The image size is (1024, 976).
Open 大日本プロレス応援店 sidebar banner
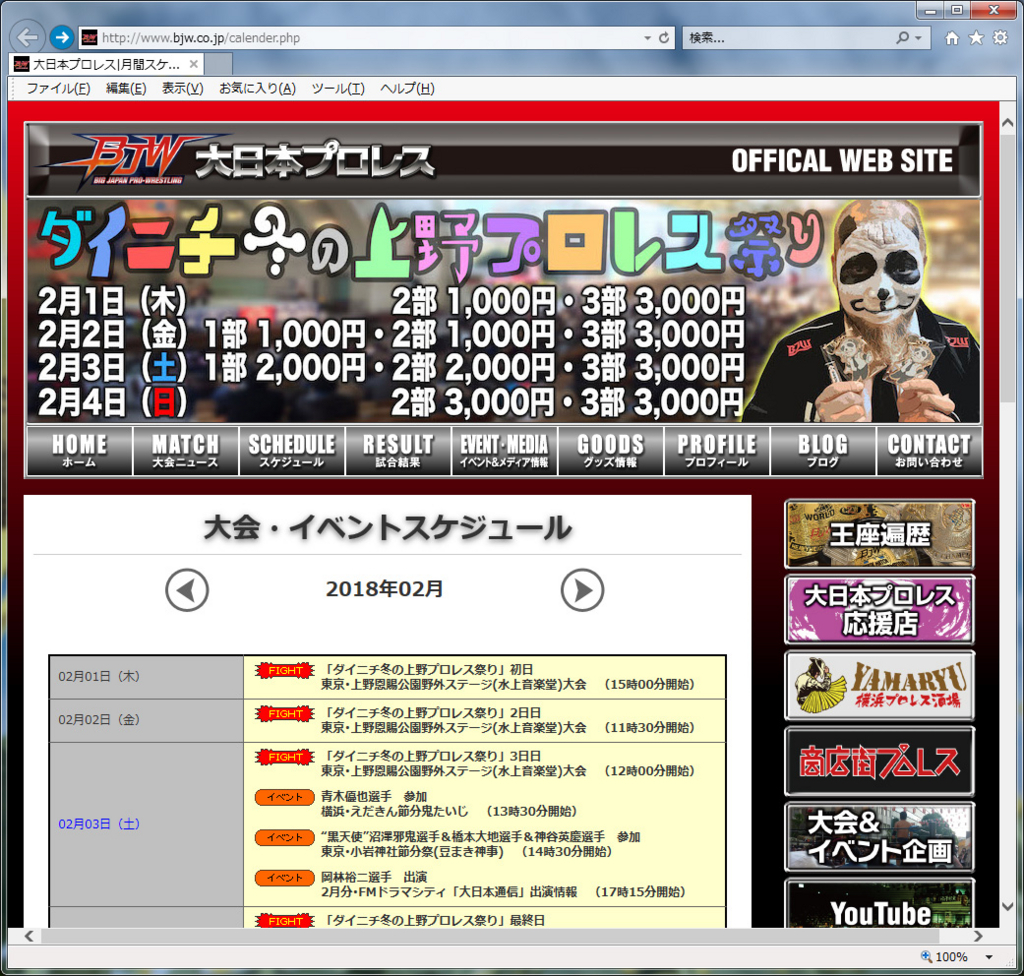pyautogui.click(x=879, y=610)
